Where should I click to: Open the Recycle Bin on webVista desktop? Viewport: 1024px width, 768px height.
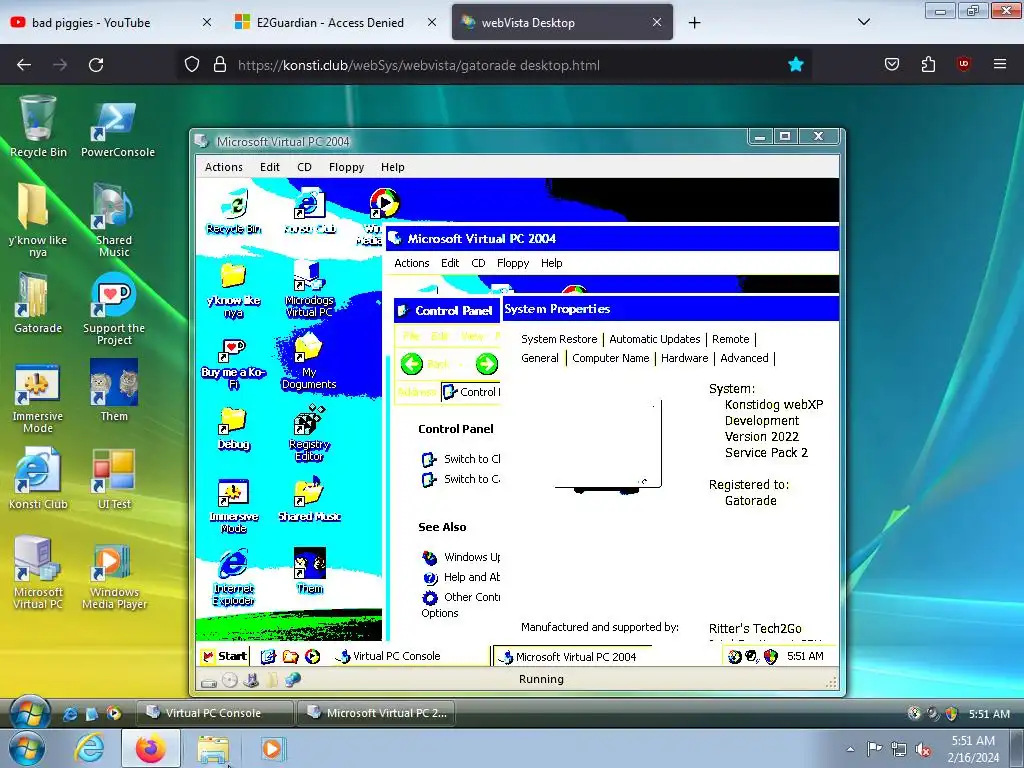click(38, 127)
